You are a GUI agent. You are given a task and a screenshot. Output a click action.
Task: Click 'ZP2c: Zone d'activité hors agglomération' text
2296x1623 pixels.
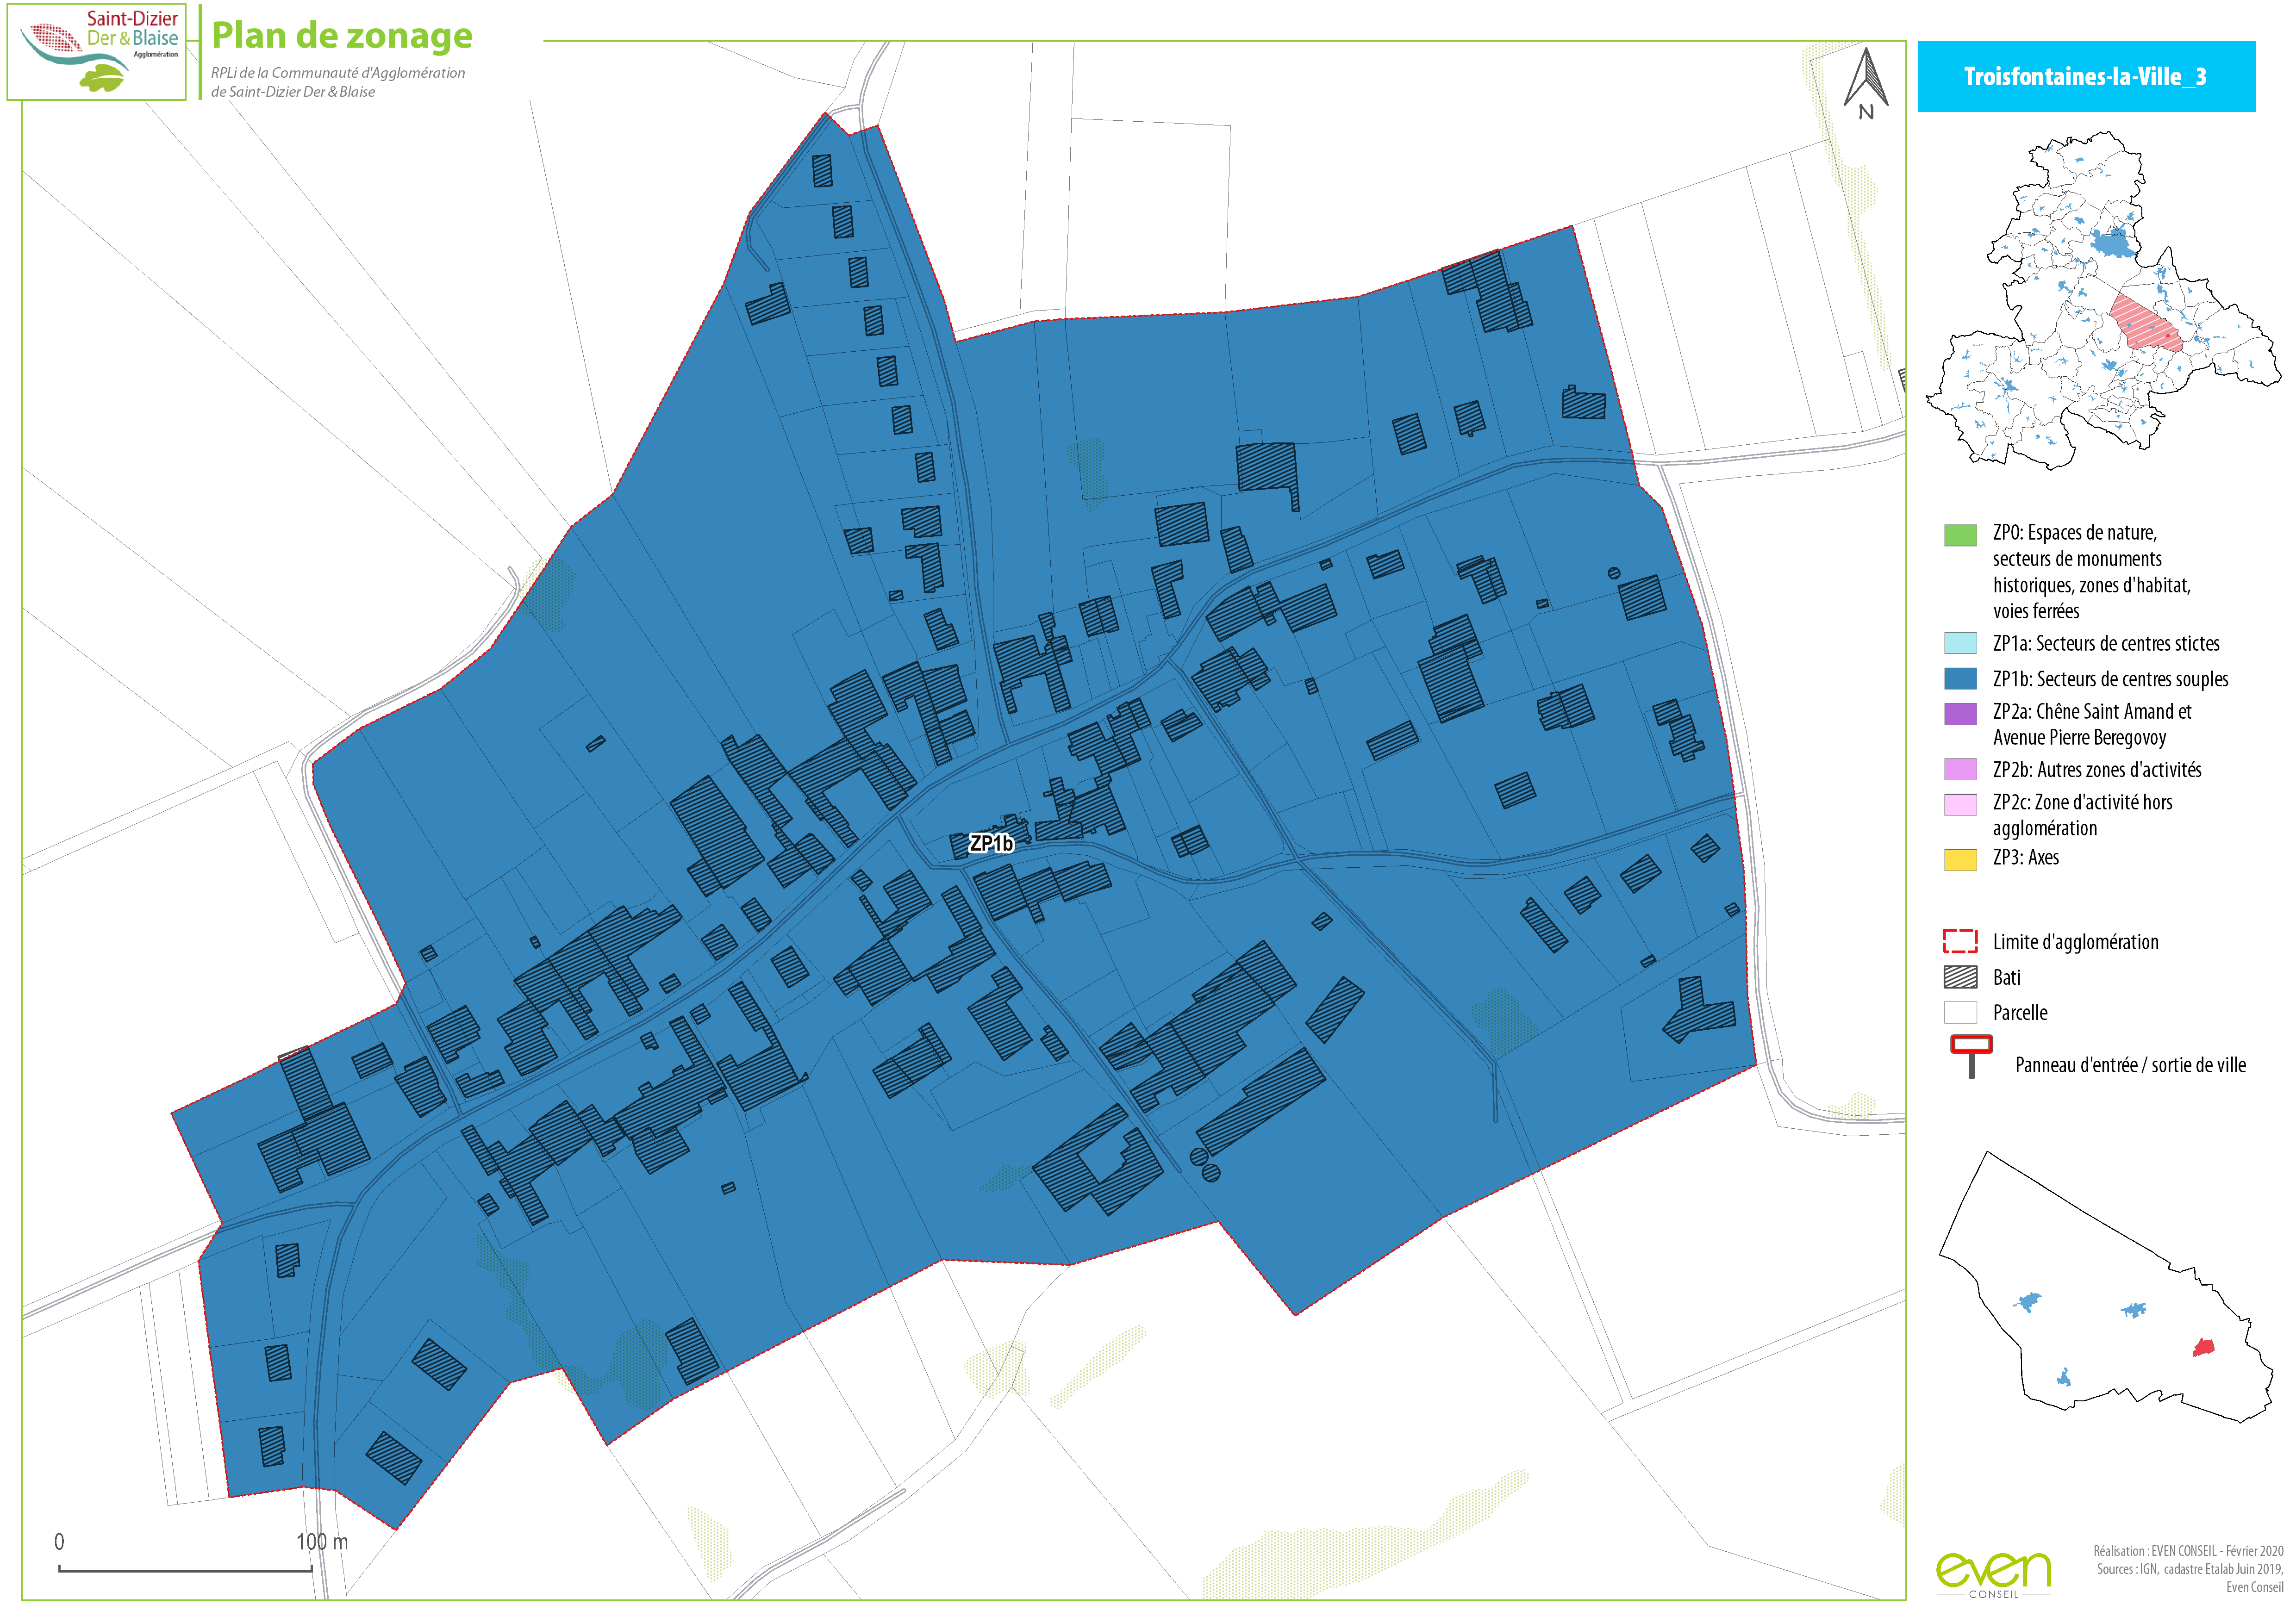tap(2082, 815)
